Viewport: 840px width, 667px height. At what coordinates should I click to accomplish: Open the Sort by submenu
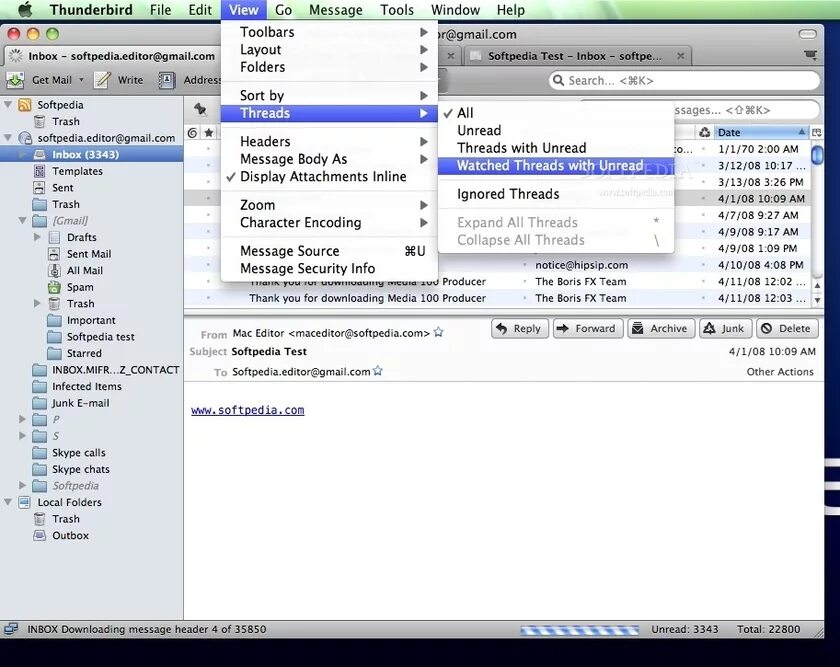click(329, 95)
